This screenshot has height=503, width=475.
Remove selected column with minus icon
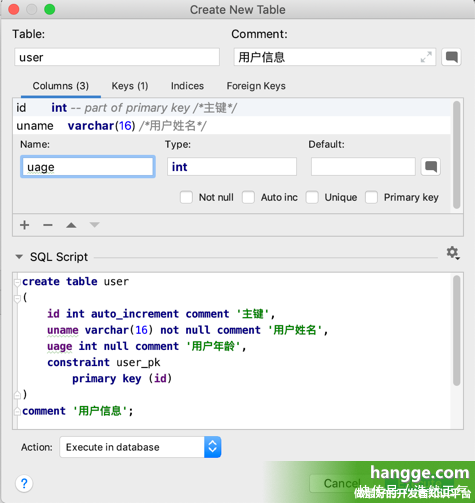point(48,225)
